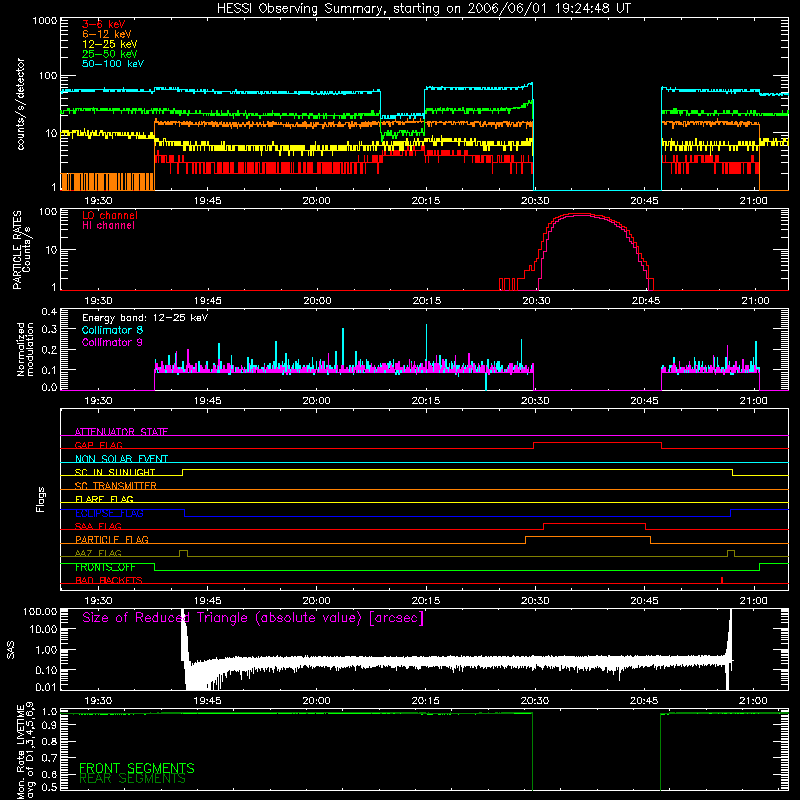Click the BAD PACKETS flag label
This screenshot has width=800, height=800.
click(x=109, y=580)
